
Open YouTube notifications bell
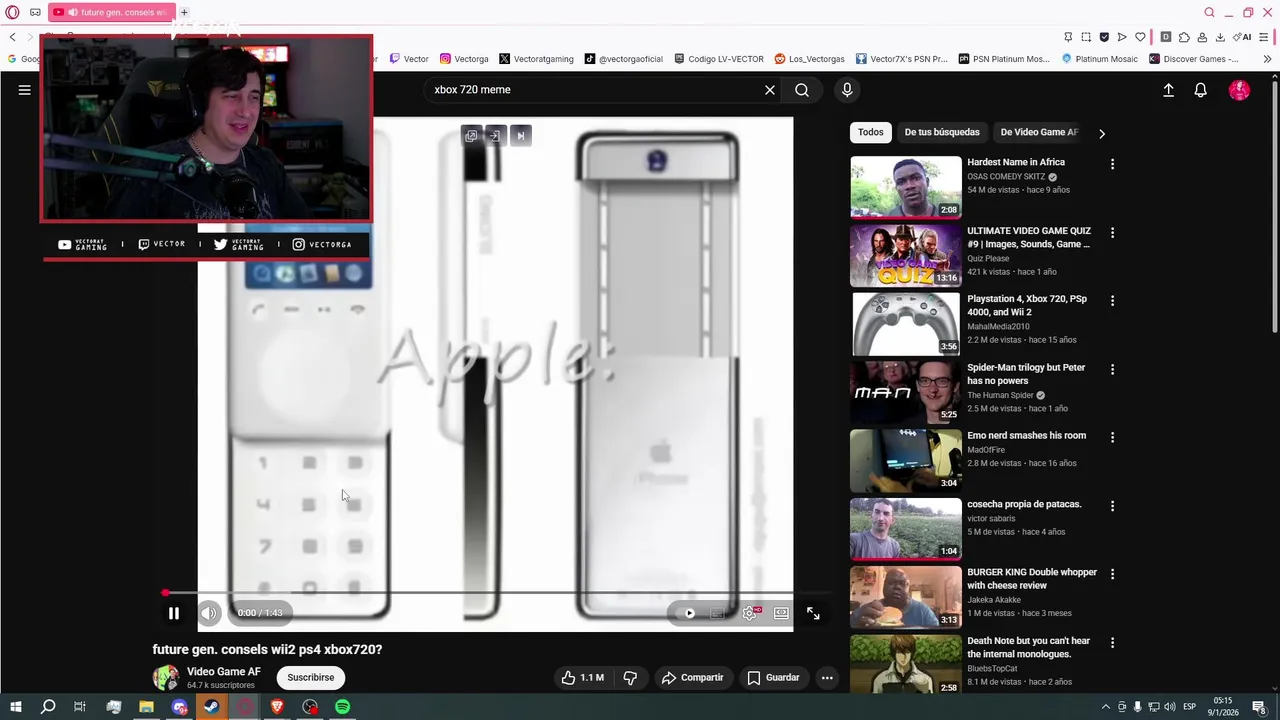coord(1201,90)
